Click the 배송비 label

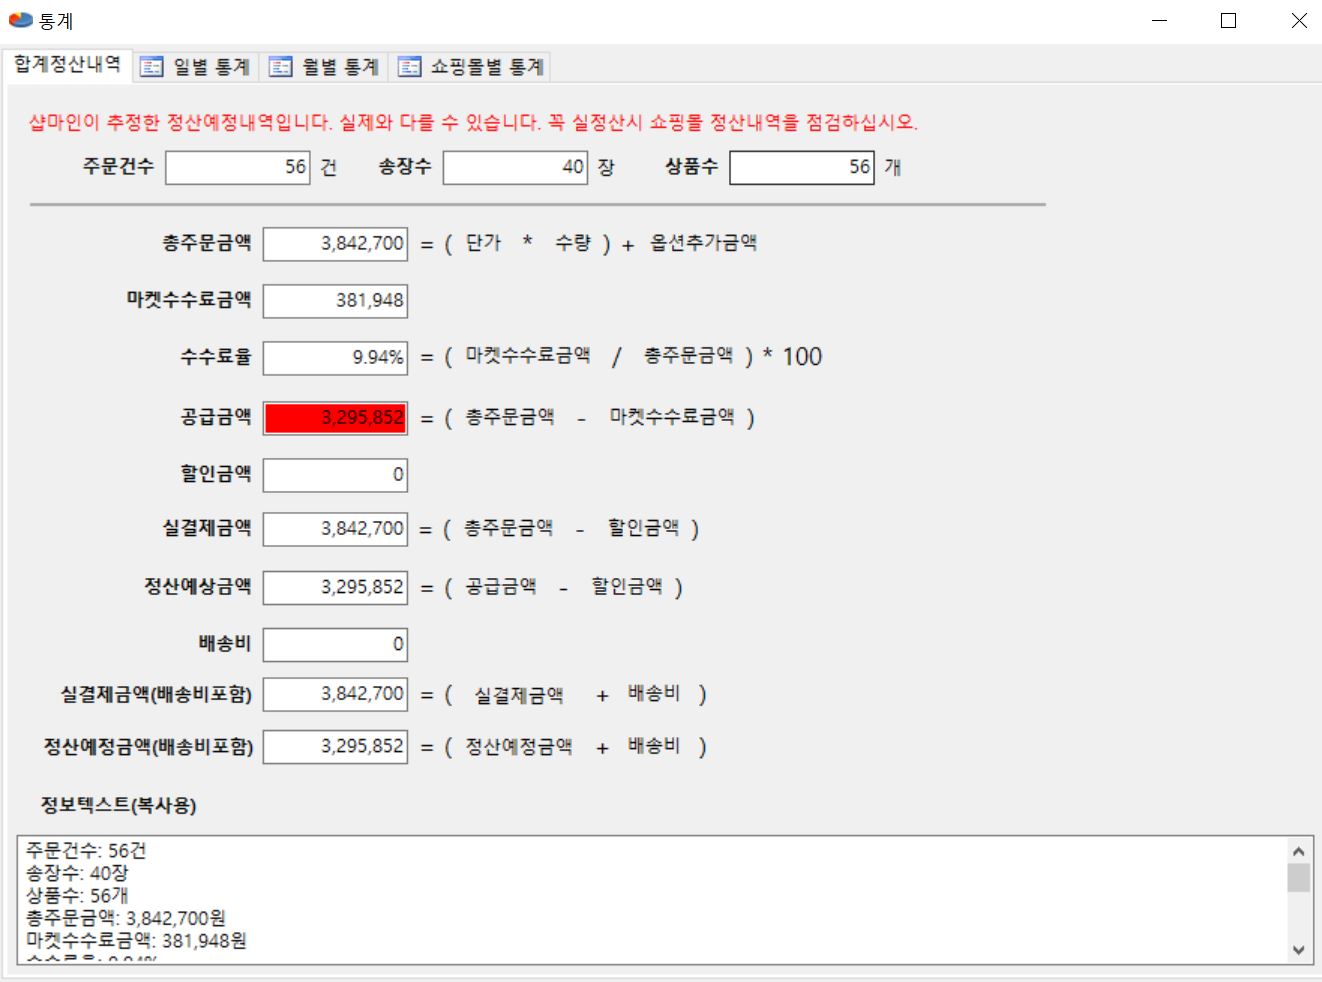pos(225,644)
